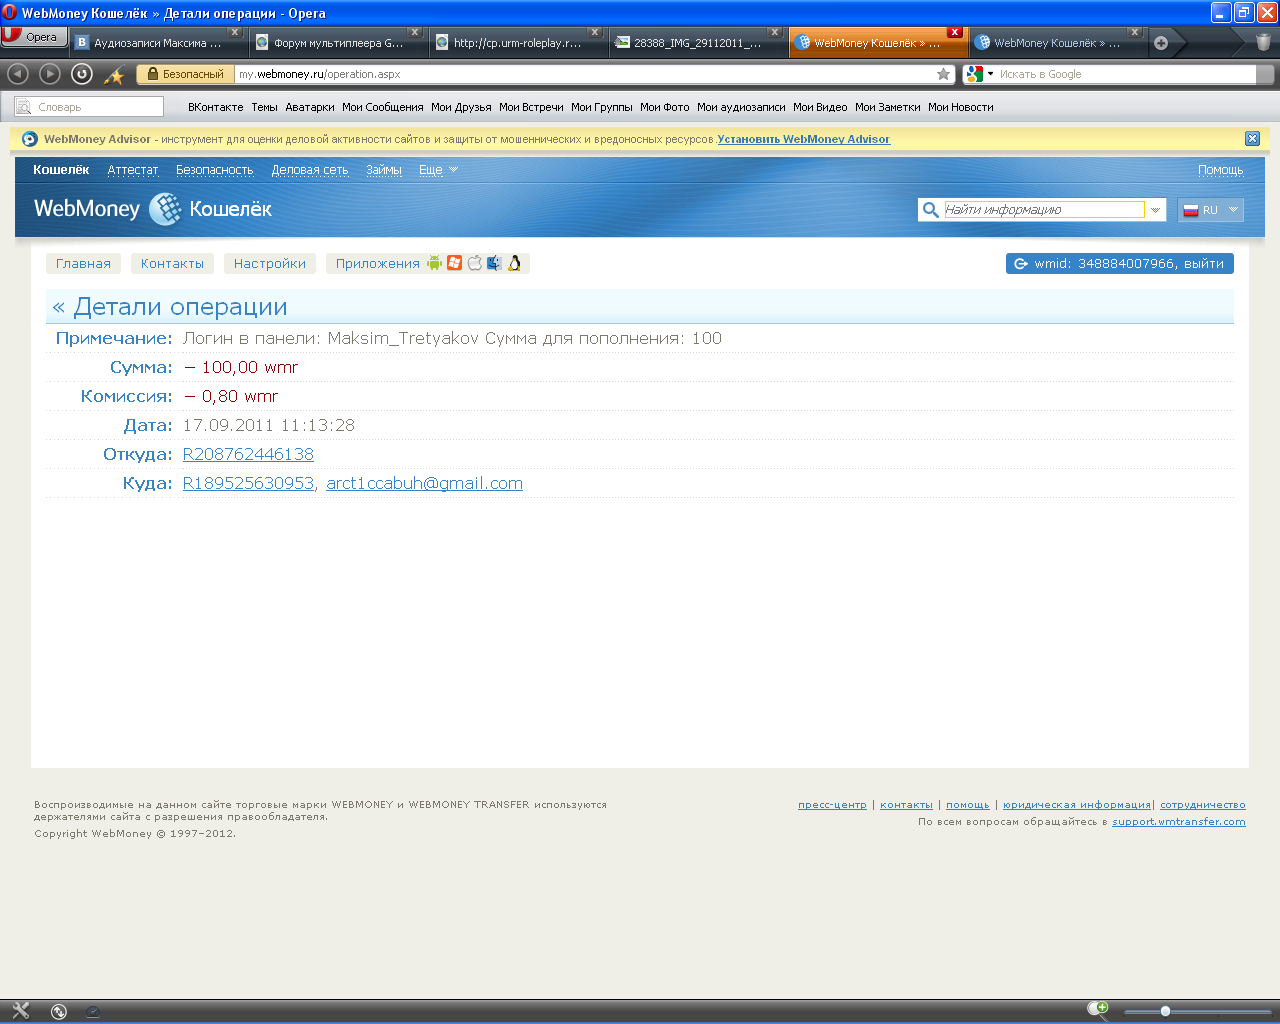Dismiss the WebMoney Advisor banner

coord(1252,139)
